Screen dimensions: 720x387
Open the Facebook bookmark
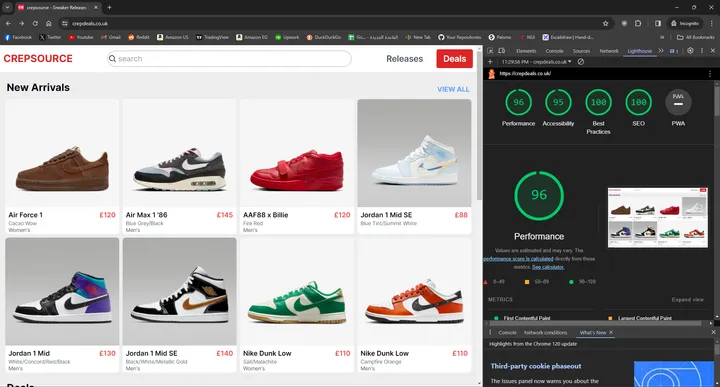point(18,37)
